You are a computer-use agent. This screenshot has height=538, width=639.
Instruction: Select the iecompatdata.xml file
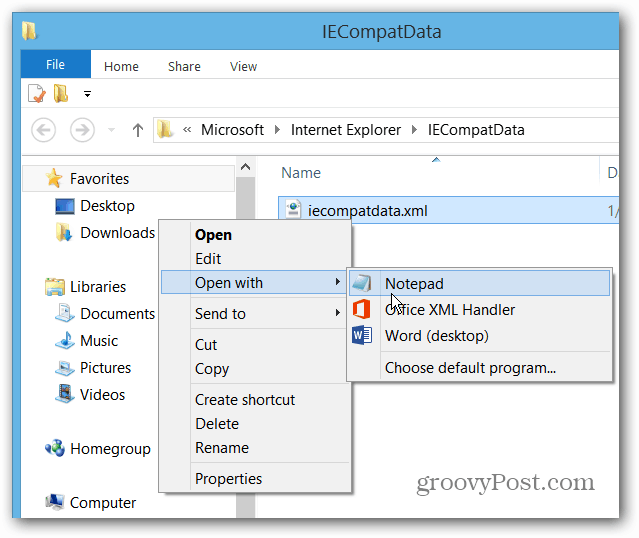pos(448,210)
